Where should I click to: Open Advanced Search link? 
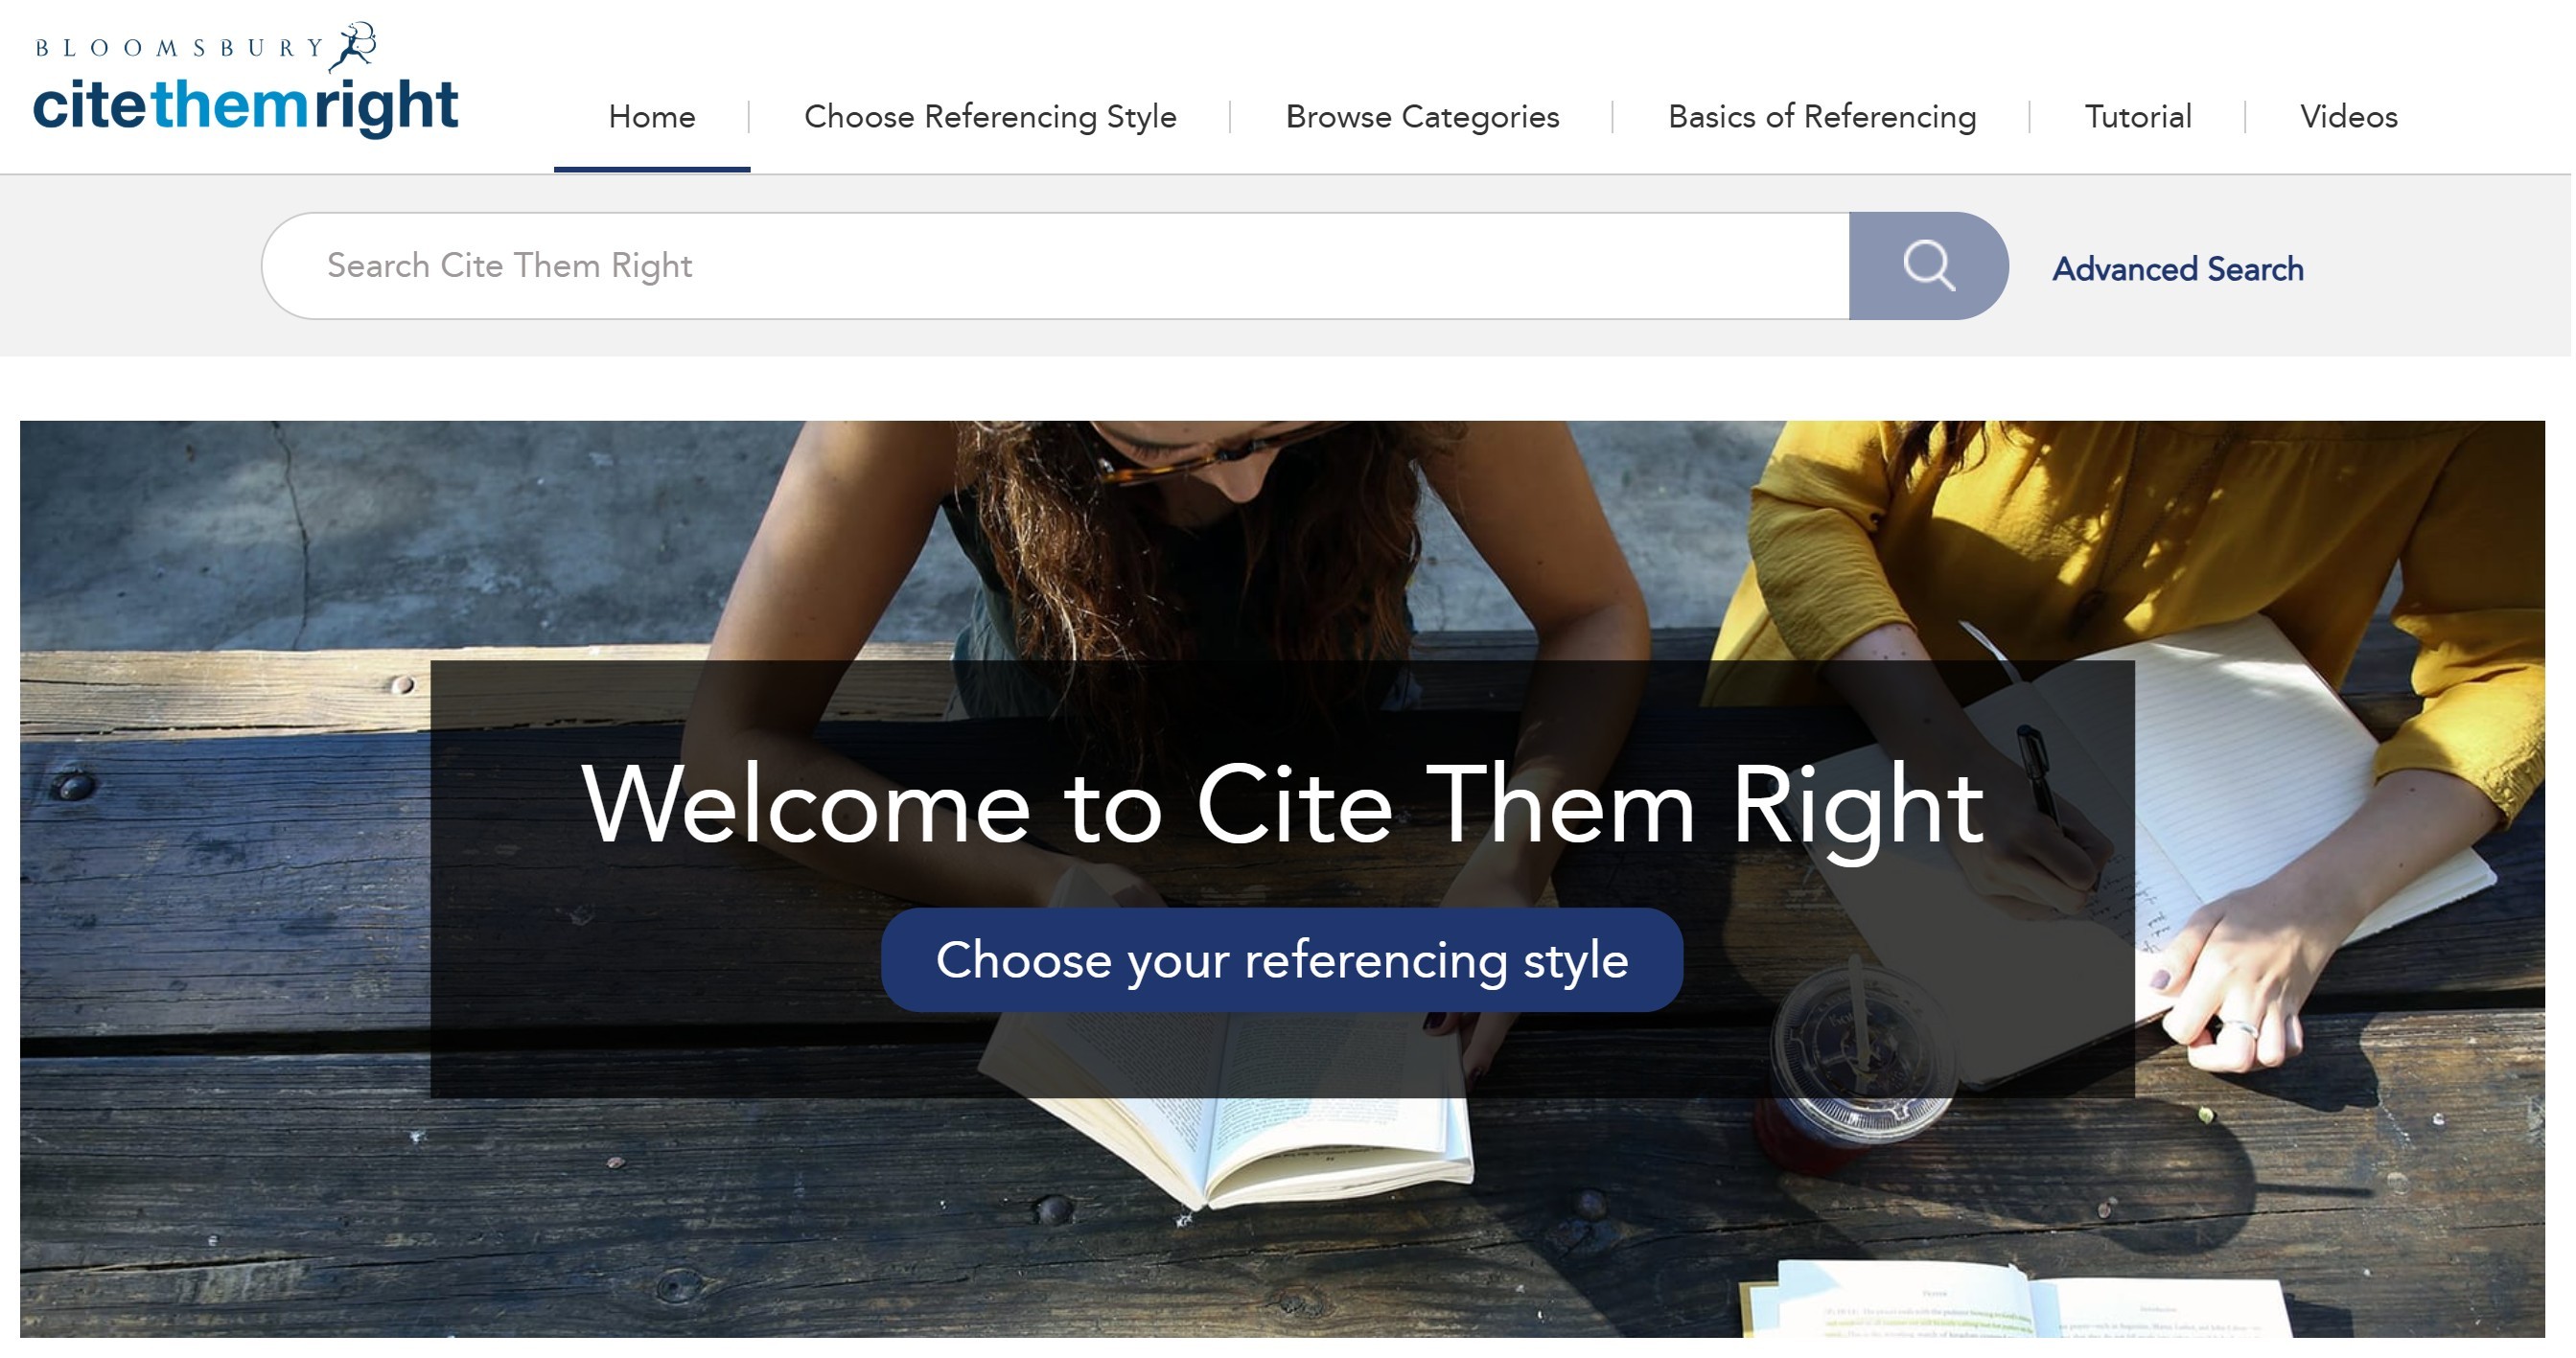pyautogui.click(x=2178, y=269)
